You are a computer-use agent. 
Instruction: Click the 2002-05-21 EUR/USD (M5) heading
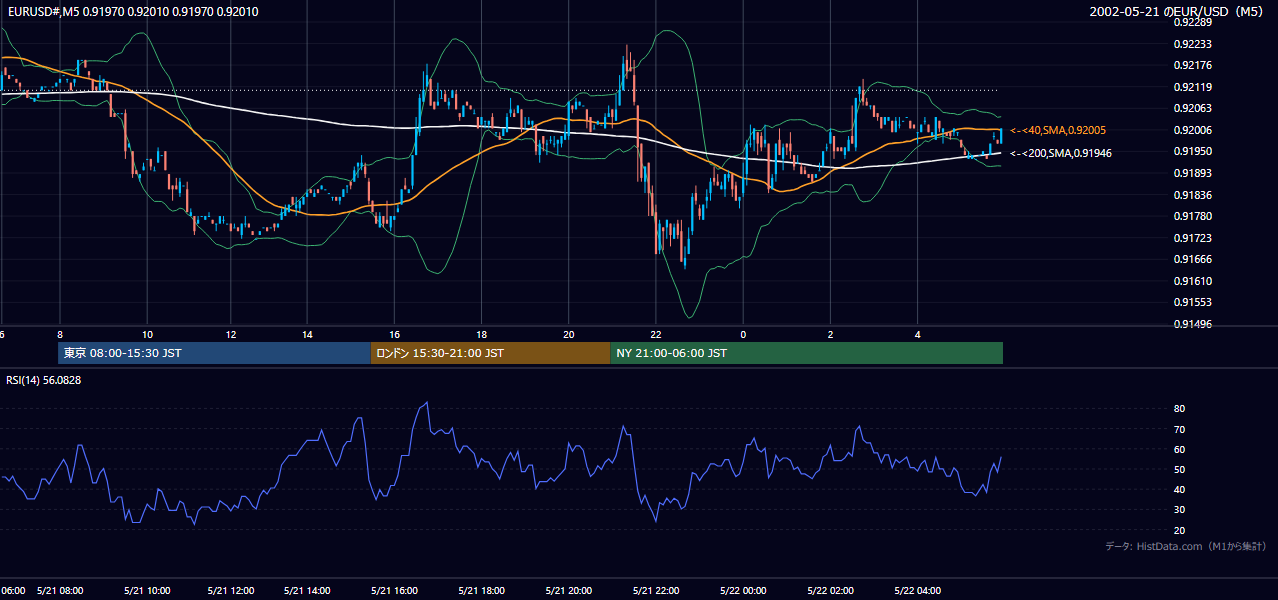point(1178,12)
